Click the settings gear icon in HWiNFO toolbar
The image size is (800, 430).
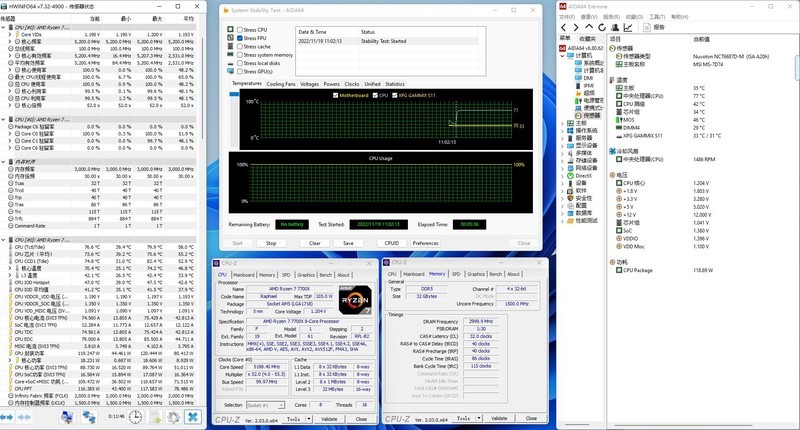[172, 417]
